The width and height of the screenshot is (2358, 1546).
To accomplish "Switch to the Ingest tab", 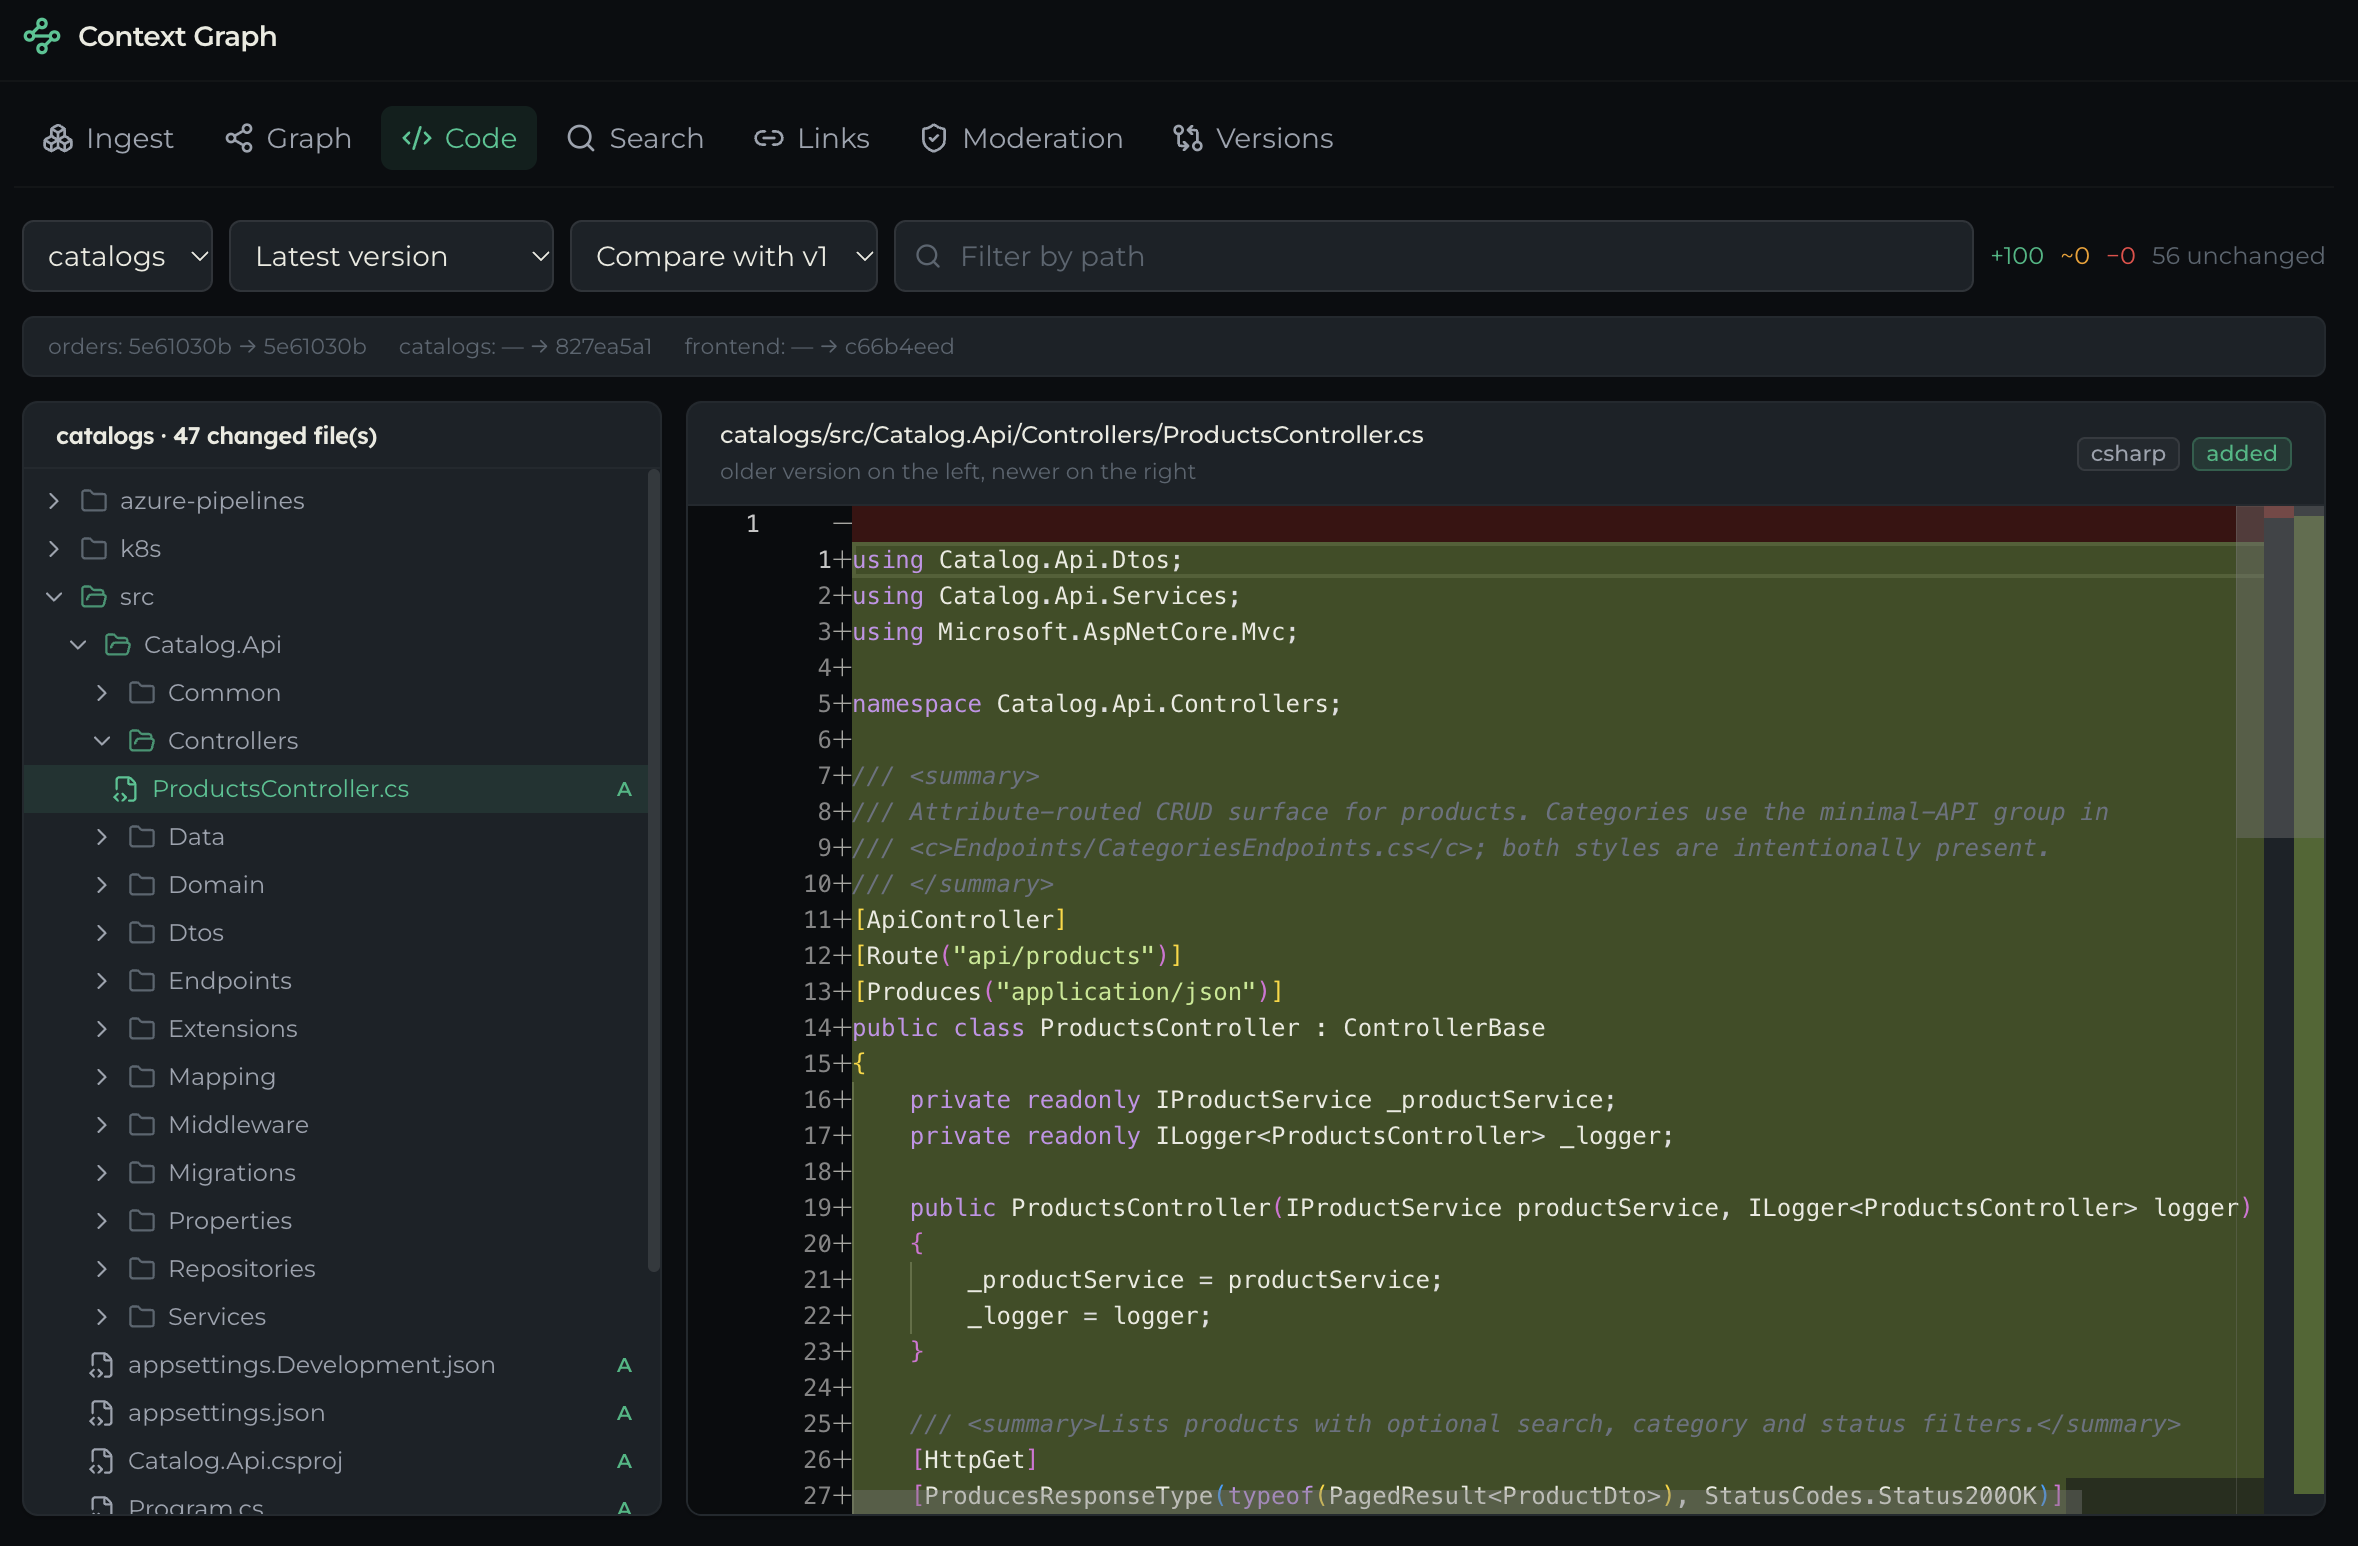I will (109, 138).
